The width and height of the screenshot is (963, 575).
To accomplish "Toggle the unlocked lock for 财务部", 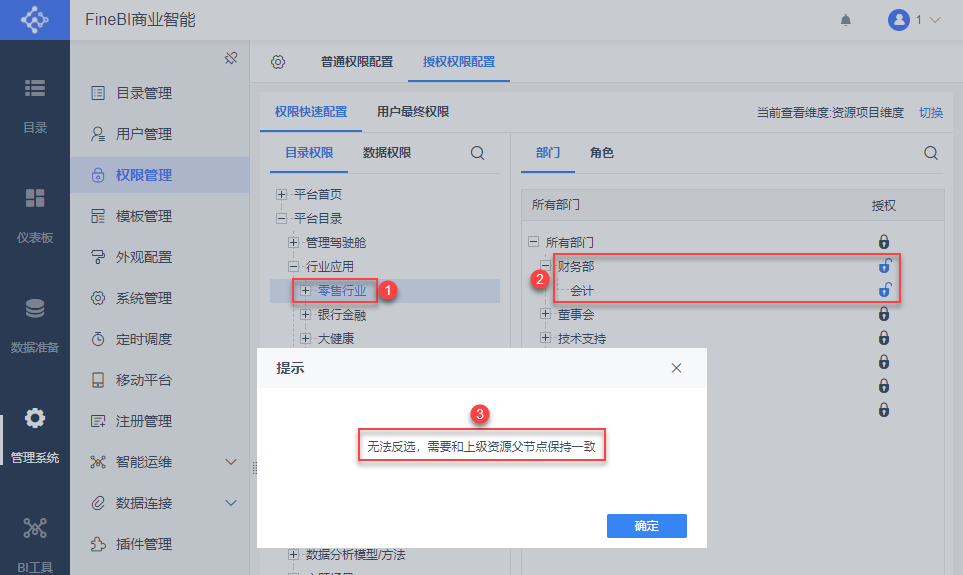I will pos(884,266).
